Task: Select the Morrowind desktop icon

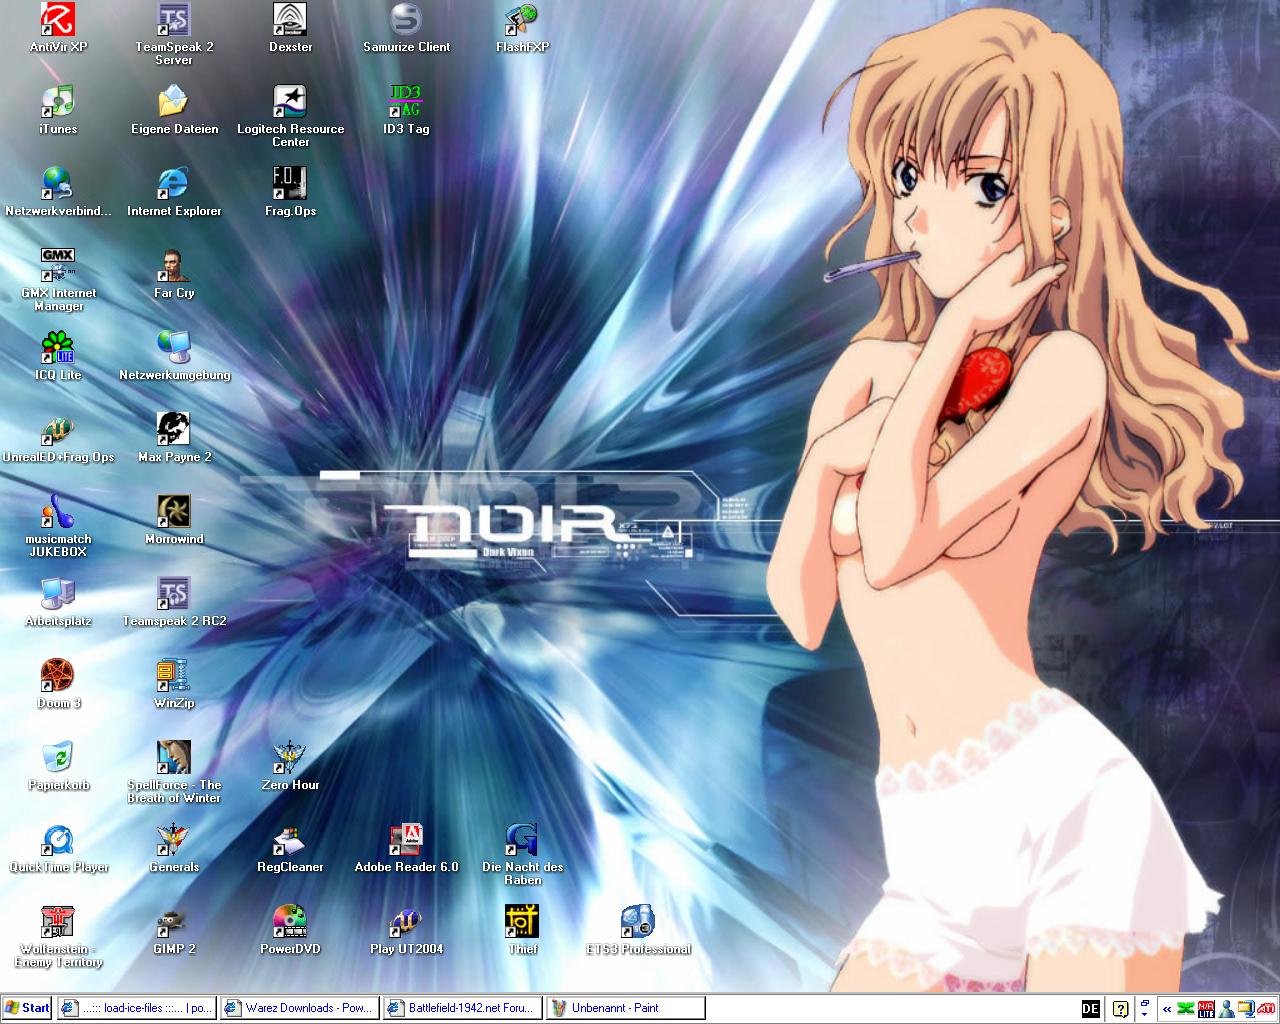Action: (174, 520)
